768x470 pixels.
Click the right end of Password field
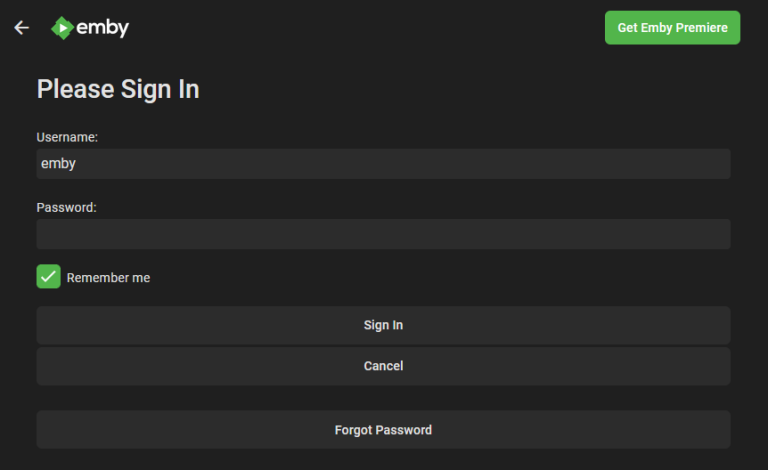[x=722, y=234]
